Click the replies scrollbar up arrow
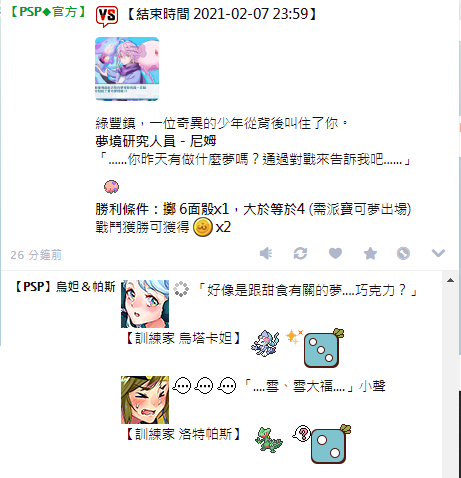461x478 pixels. 451,280
